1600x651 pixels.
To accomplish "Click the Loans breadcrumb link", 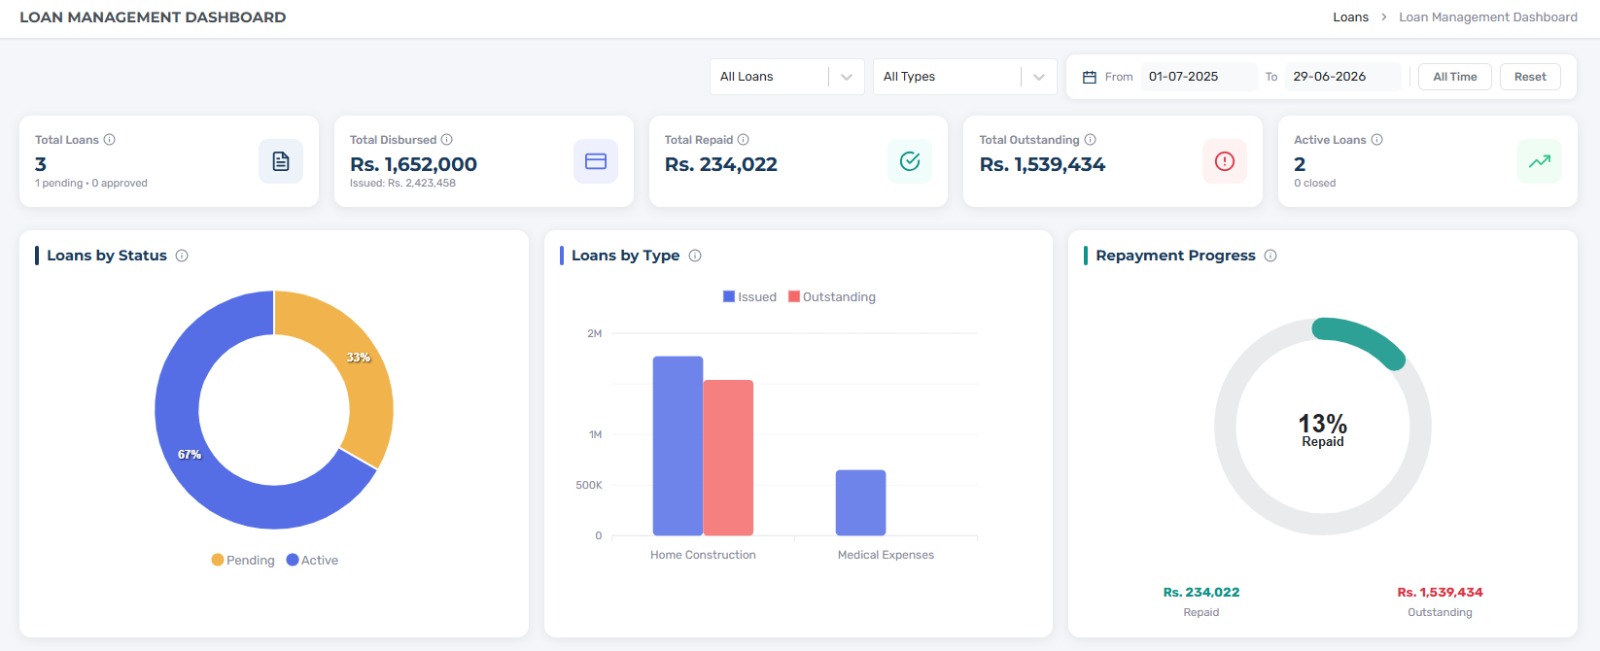I will coord(1350,17).
